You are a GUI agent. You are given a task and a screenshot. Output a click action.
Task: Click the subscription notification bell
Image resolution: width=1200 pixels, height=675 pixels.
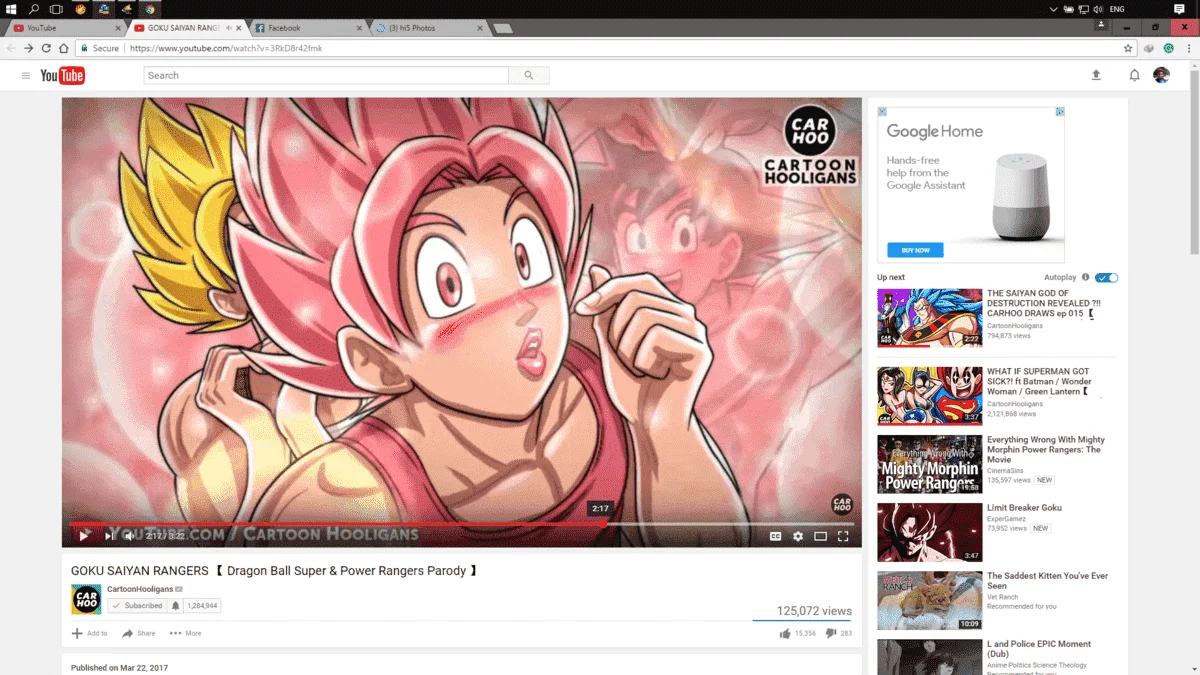[176, 606]
